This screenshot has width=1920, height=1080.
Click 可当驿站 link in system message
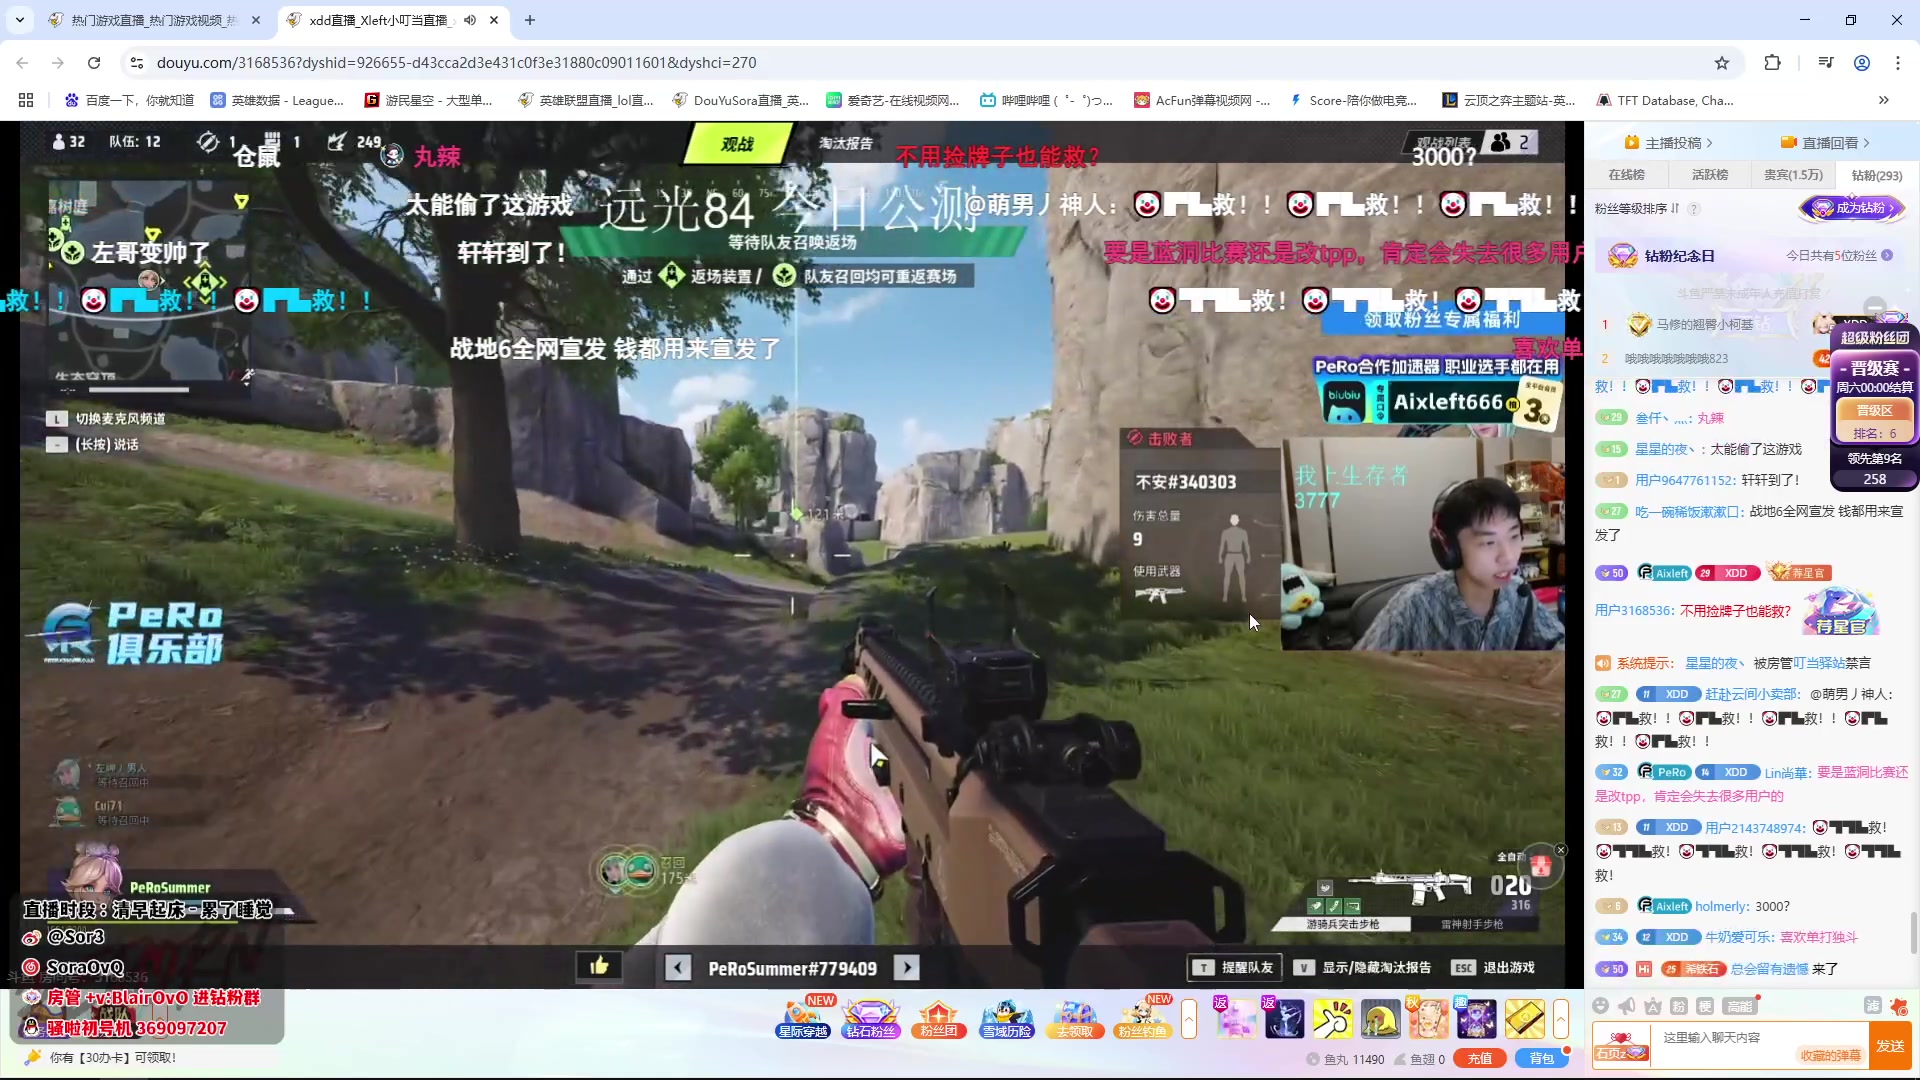pyautogui.click(x=1819, y=663)
